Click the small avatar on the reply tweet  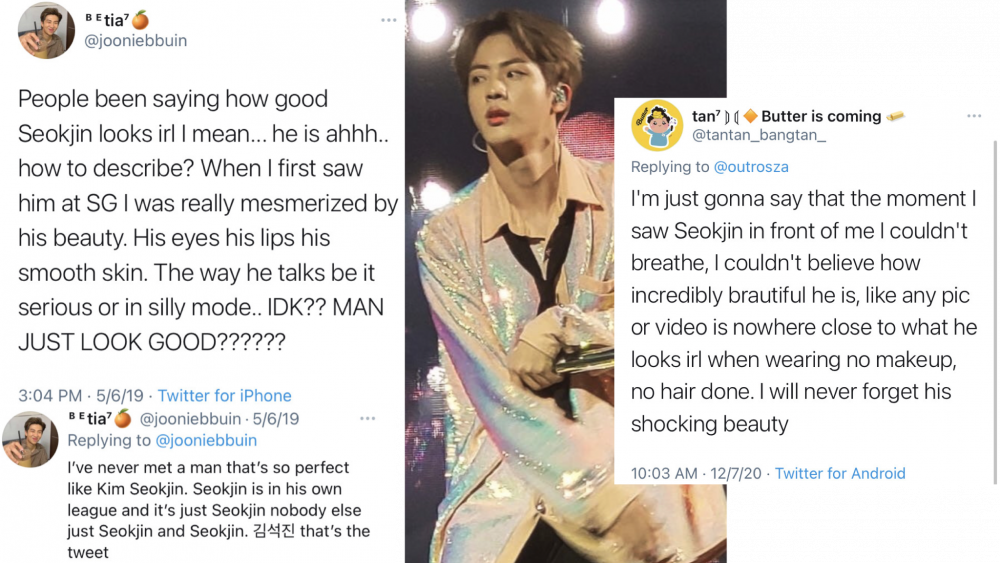point(30,440)
